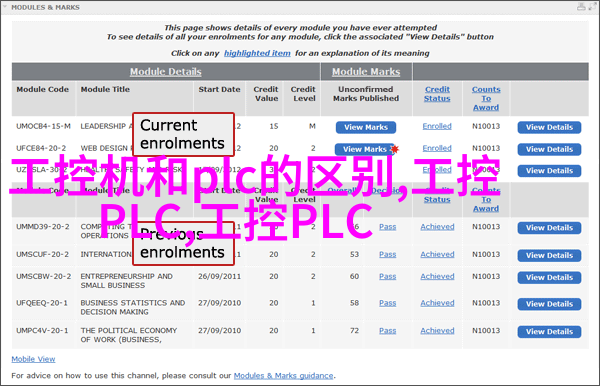Image resolution: width=600 pixels, height=386 pixels.
Task: Click overall mark 58 for UFQEEQ-20-1
Action: [354, 303]
